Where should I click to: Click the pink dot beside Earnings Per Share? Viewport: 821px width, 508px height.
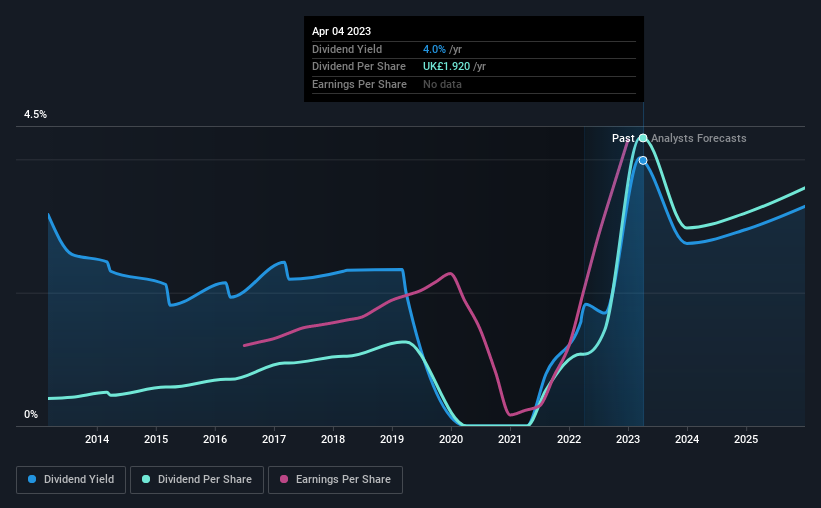[284, 479]
